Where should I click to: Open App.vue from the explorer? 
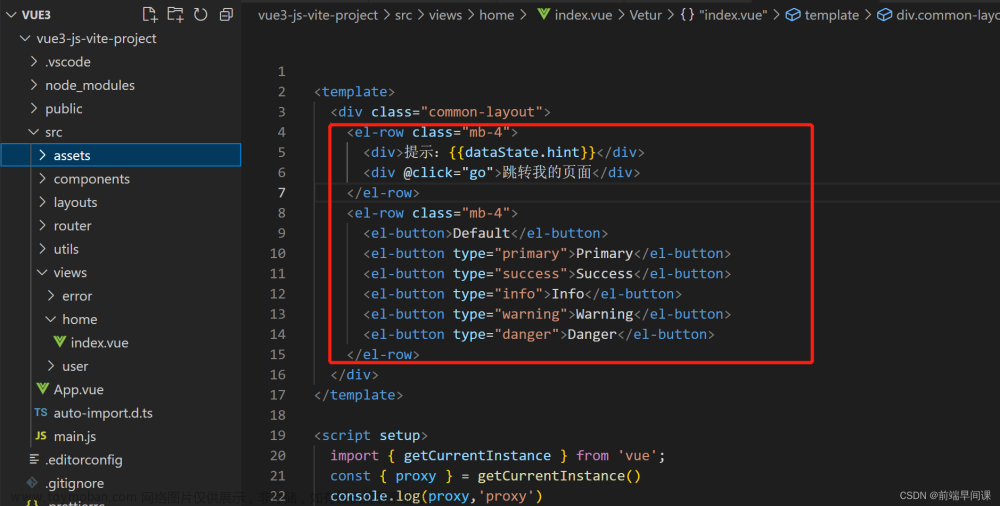[78, 389]
